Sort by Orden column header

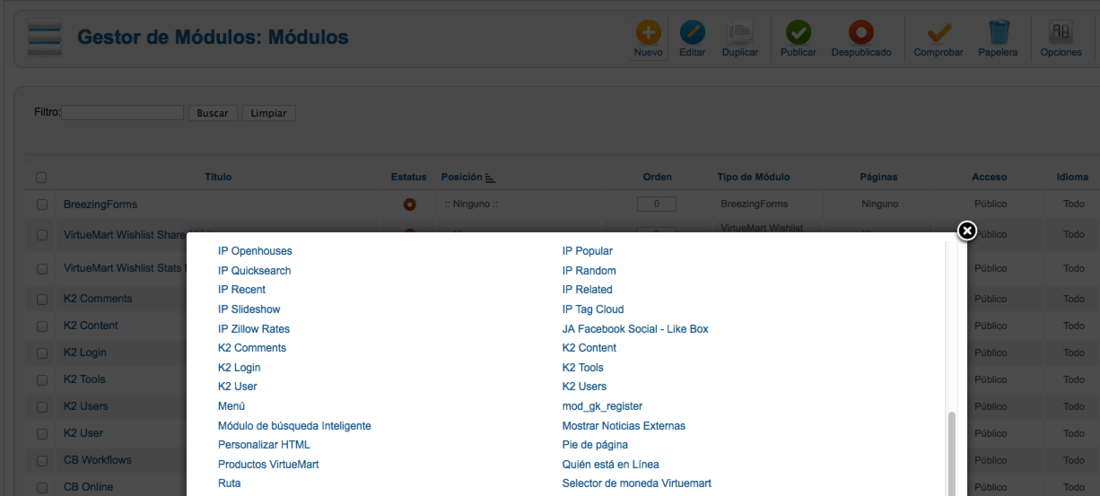point(657,177)
